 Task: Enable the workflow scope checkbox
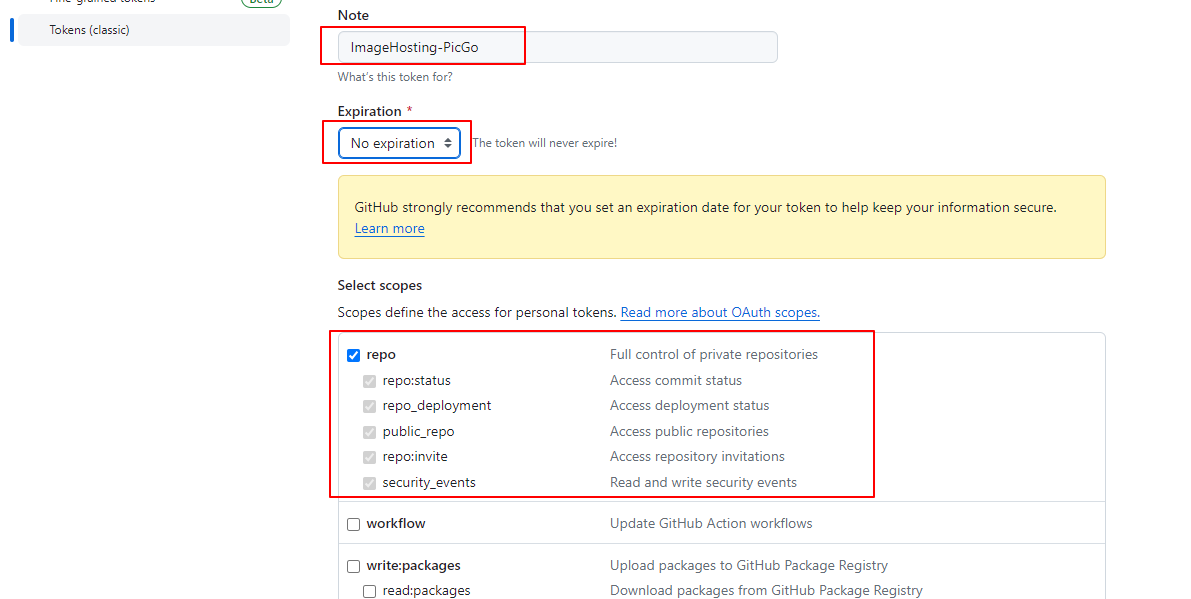[x=353, y=524]
